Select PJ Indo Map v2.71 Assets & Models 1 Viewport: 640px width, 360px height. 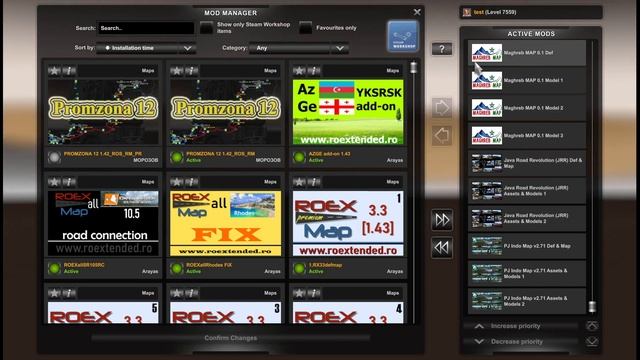[x=527, y=273]
